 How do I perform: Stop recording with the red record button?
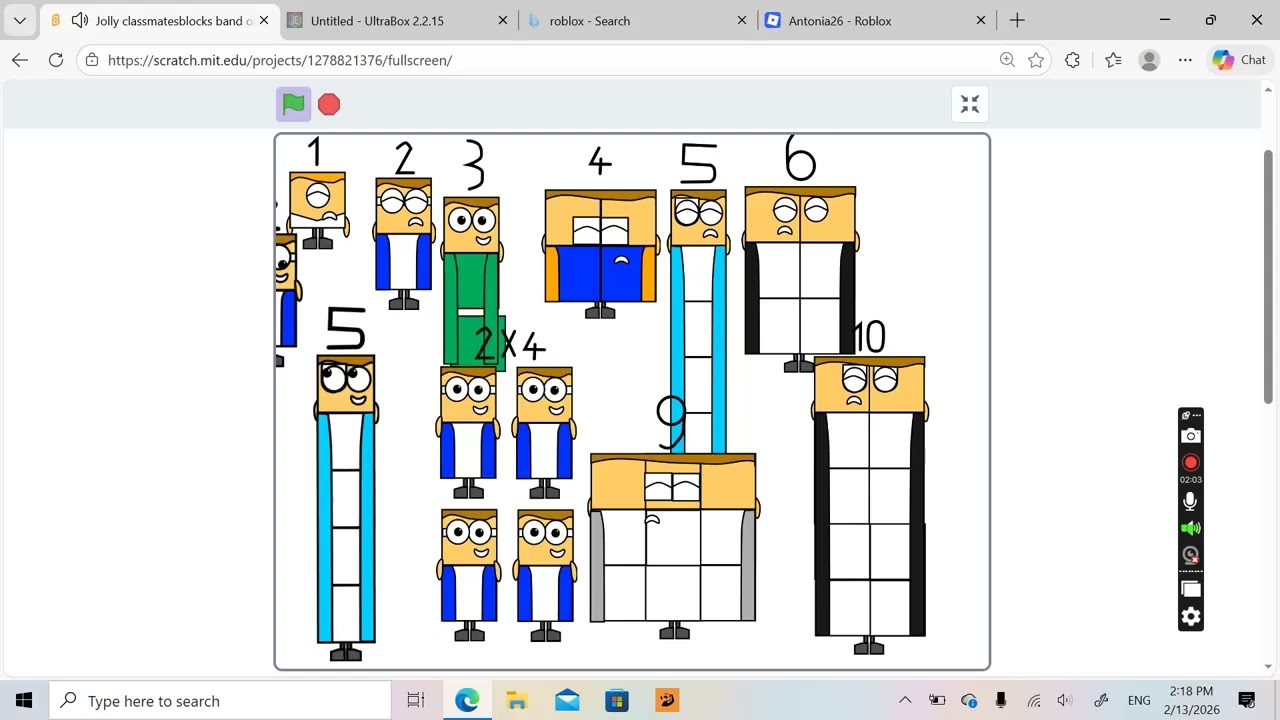click(1190, 462)
